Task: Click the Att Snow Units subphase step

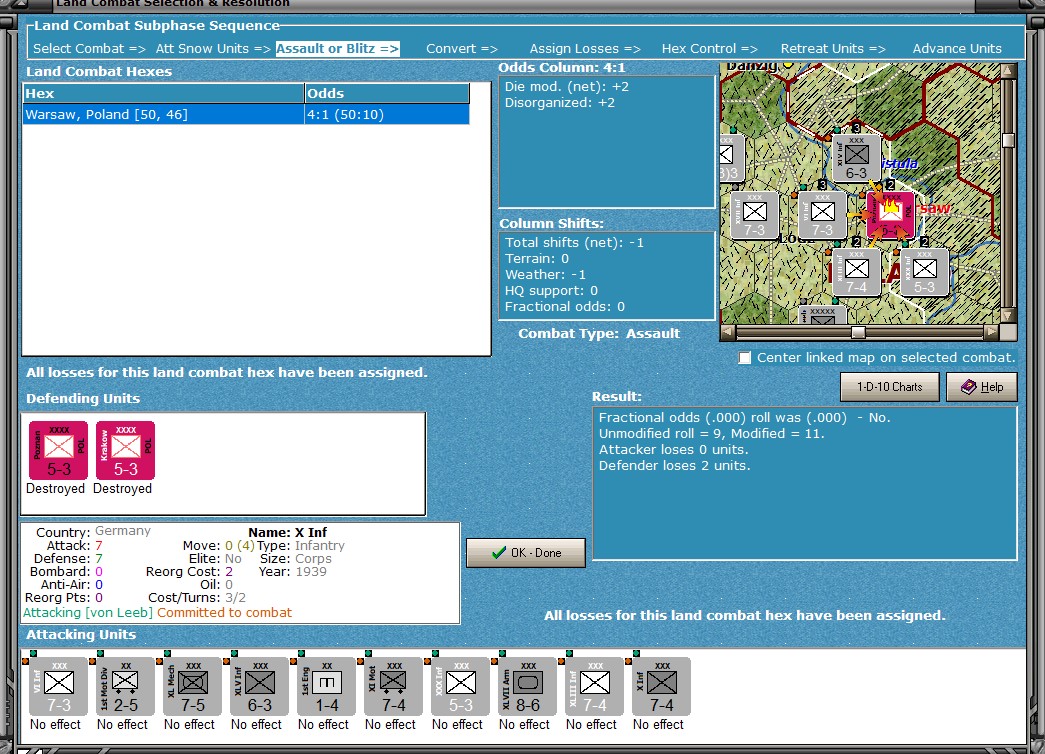Action: pos(213,49)
